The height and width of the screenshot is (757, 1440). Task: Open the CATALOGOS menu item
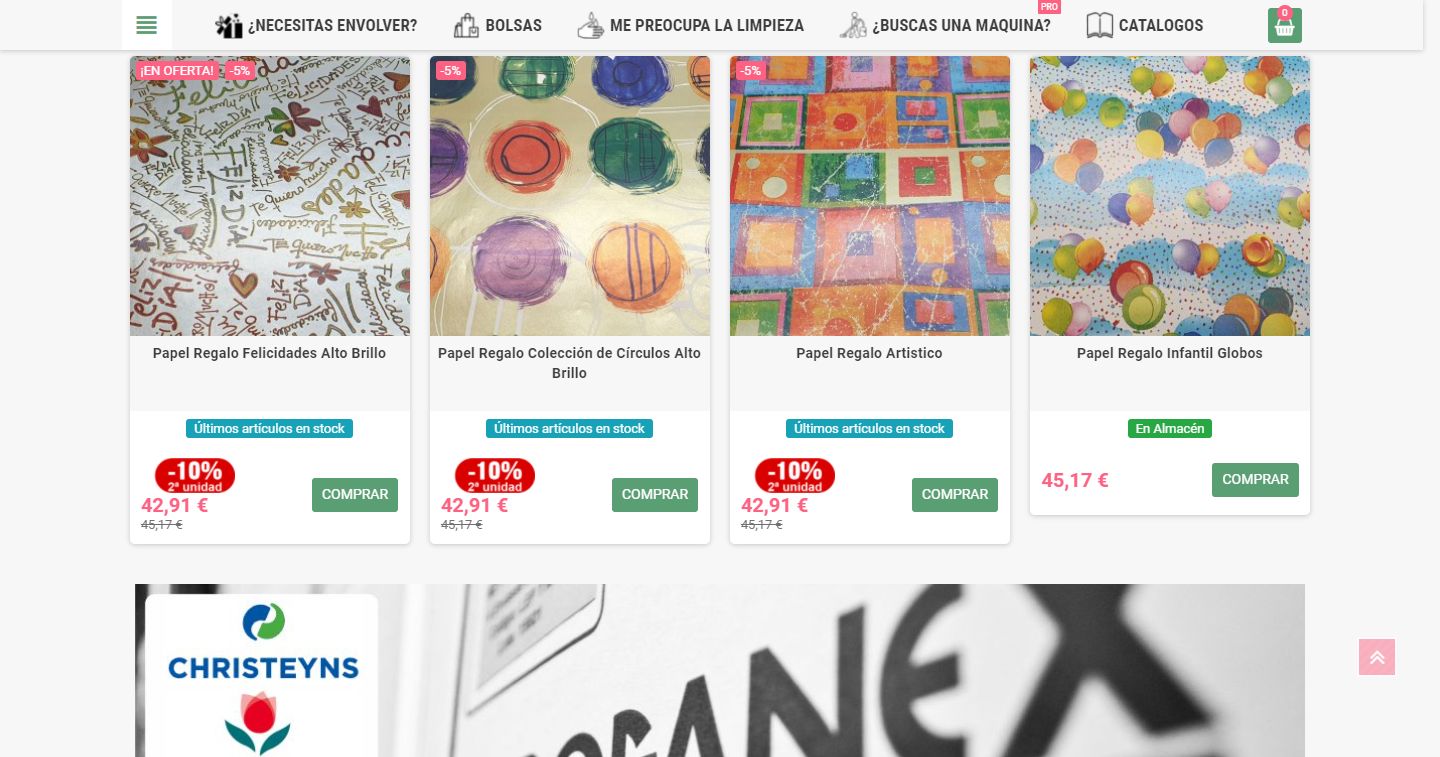coord(1161,26)
